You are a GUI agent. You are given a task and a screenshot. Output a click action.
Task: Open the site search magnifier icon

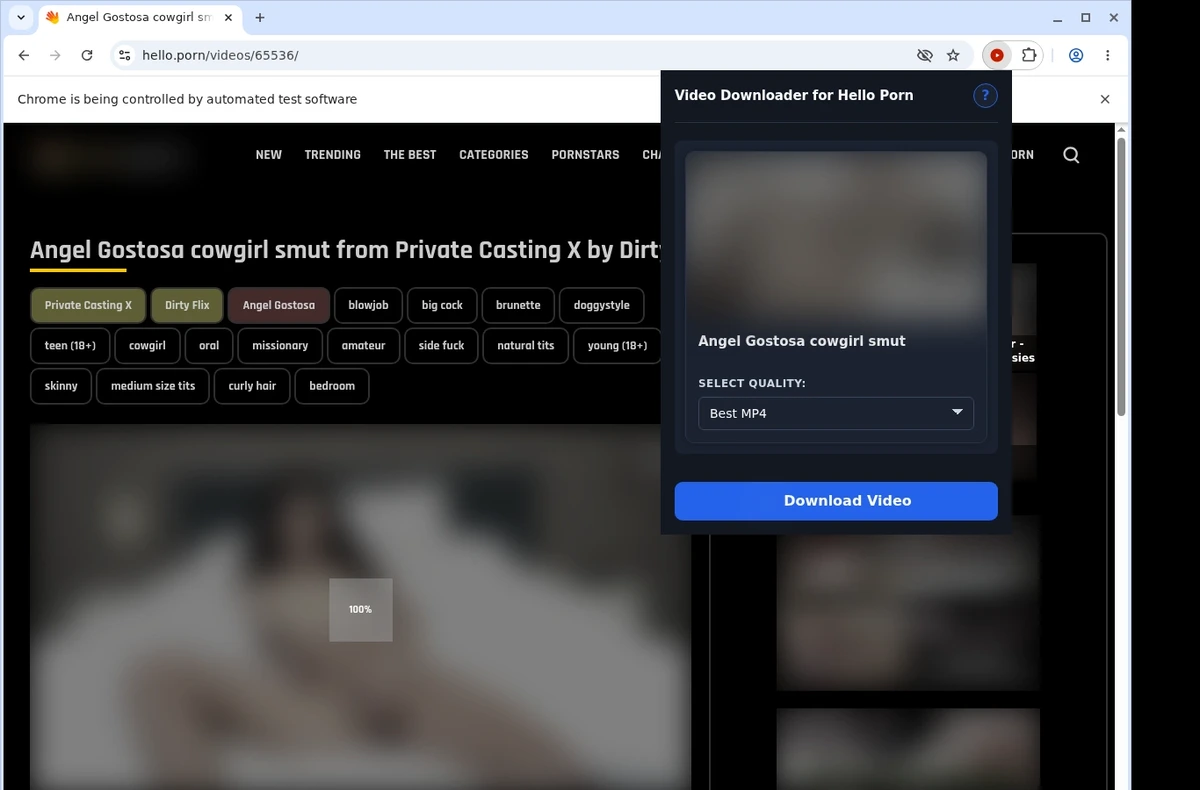coord(1071,155)
